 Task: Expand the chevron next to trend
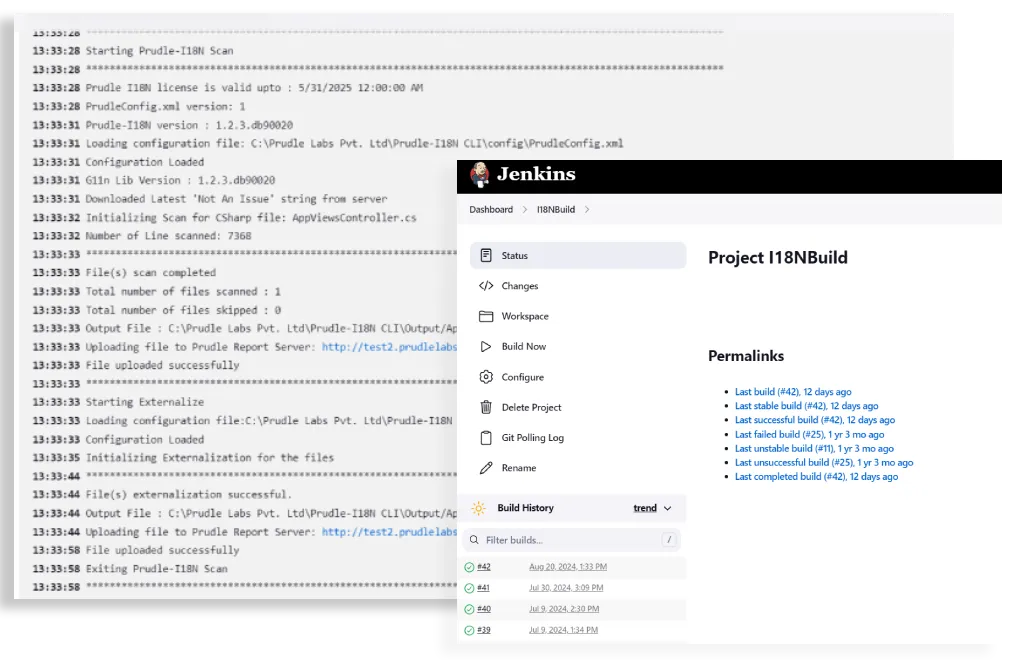(x=667, y=508)
